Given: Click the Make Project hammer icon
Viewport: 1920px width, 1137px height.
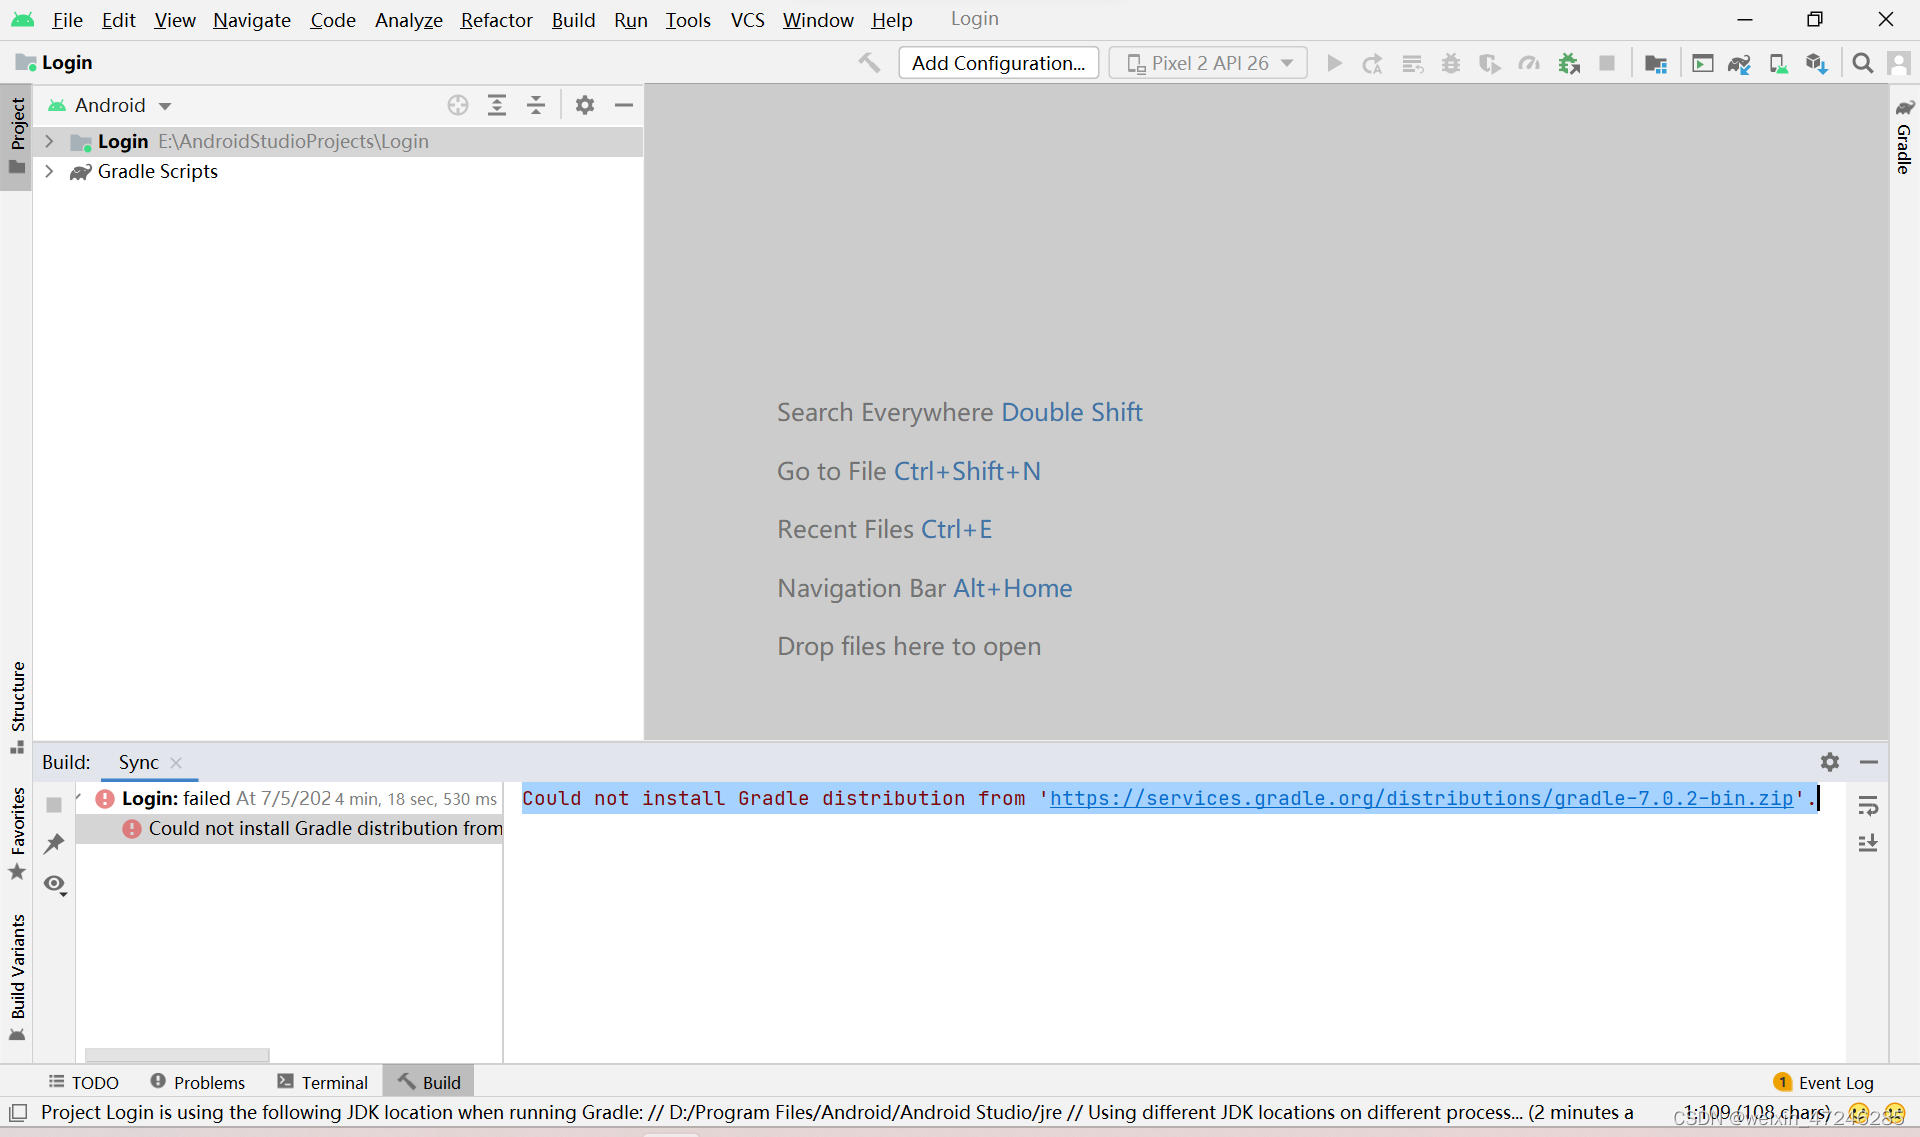Looking at the screenshot, I should [869, 63].
